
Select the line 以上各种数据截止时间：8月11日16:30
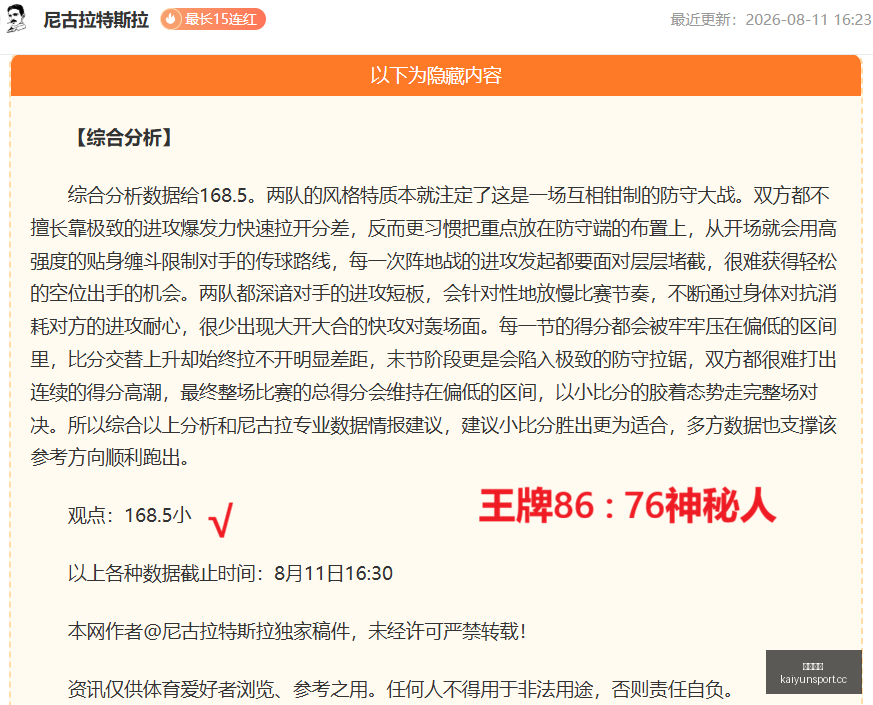point(230,574)
